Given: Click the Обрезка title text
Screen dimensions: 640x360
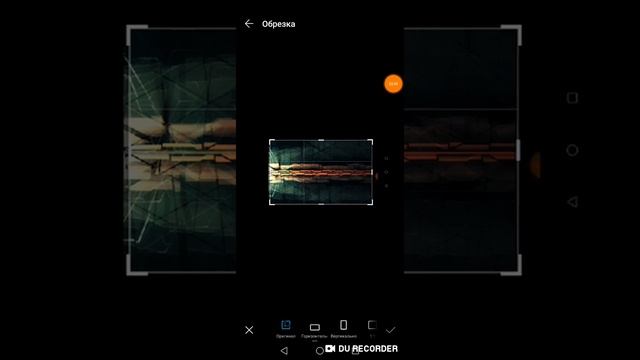Looking at the screenshot, I should point(278,24).
